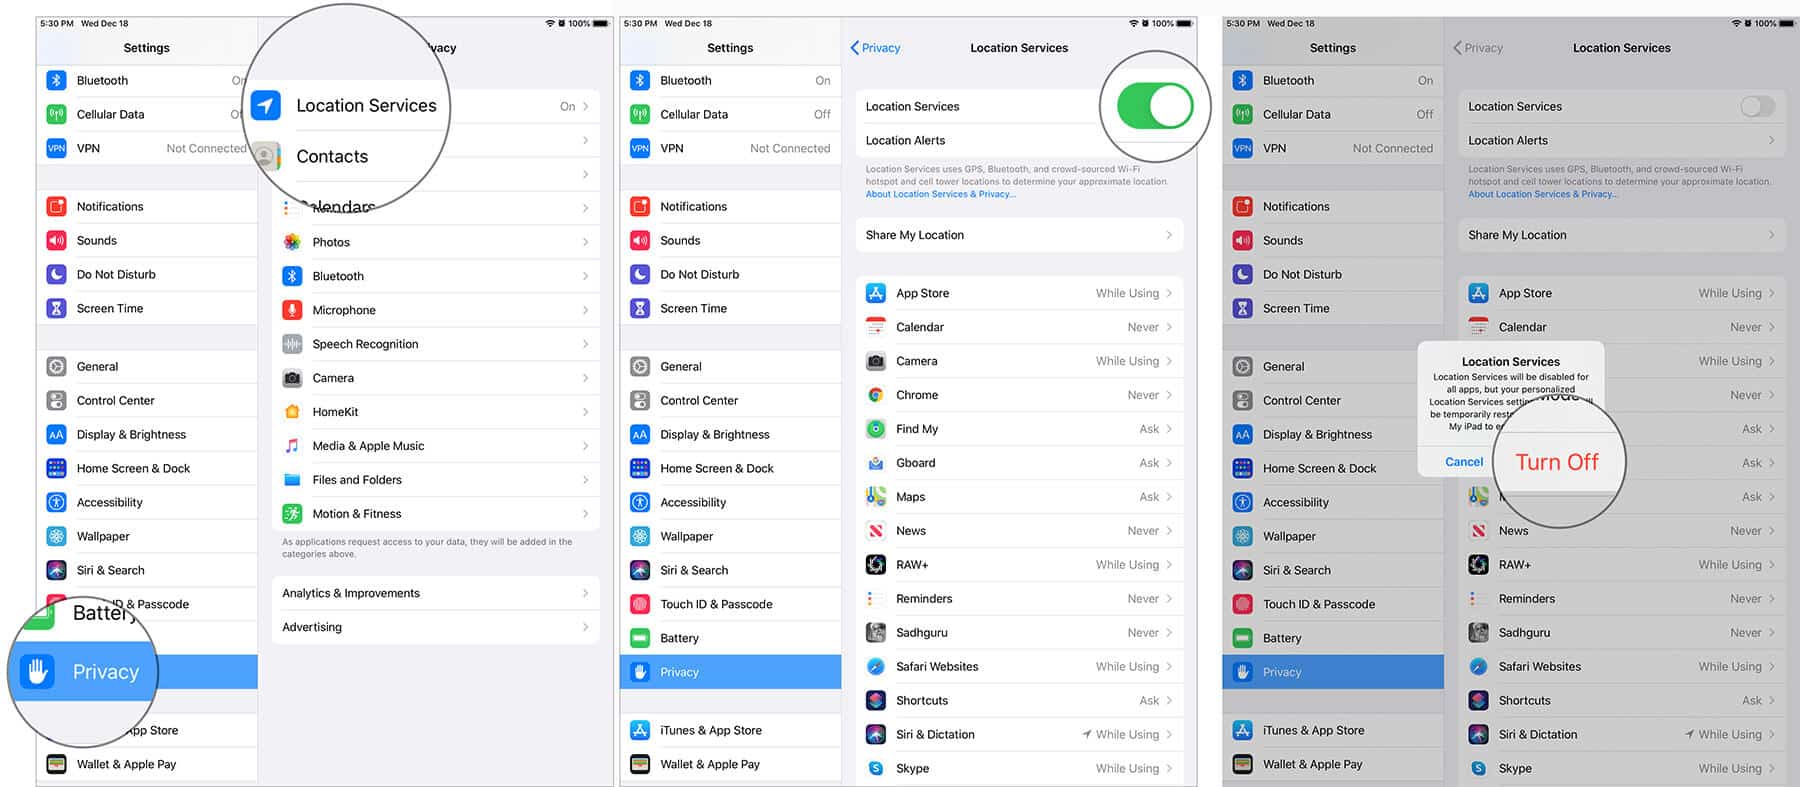This screenshot has width=1800, height=787.
Task: Tap Shortcuts icon in middle screenshot
Action: click(x=876, y=701)
